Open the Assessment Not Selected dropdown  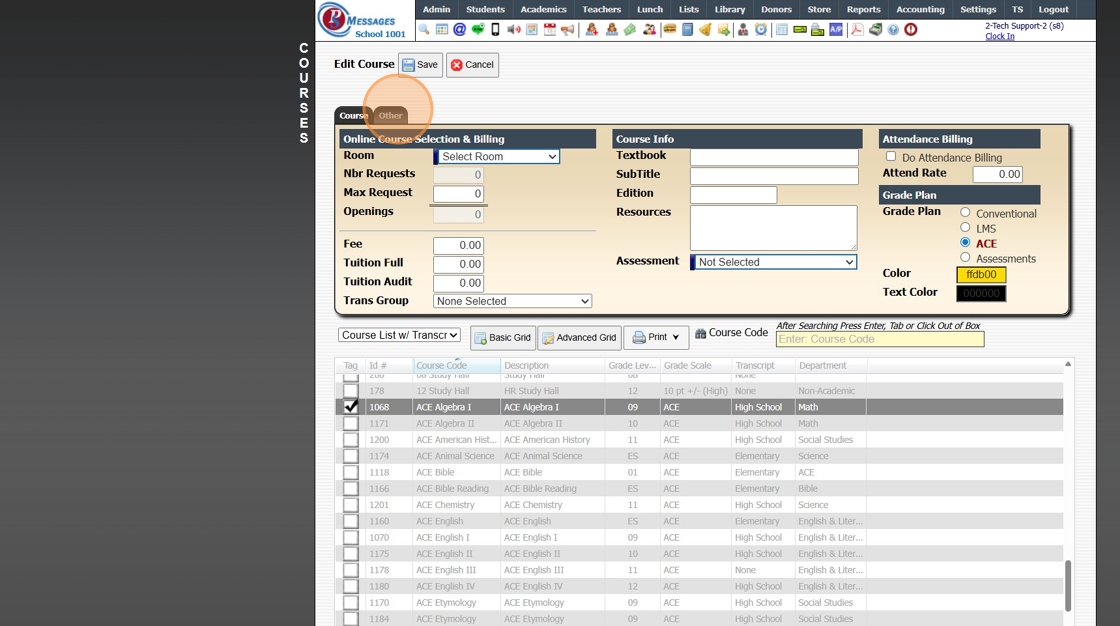(773, 262)
